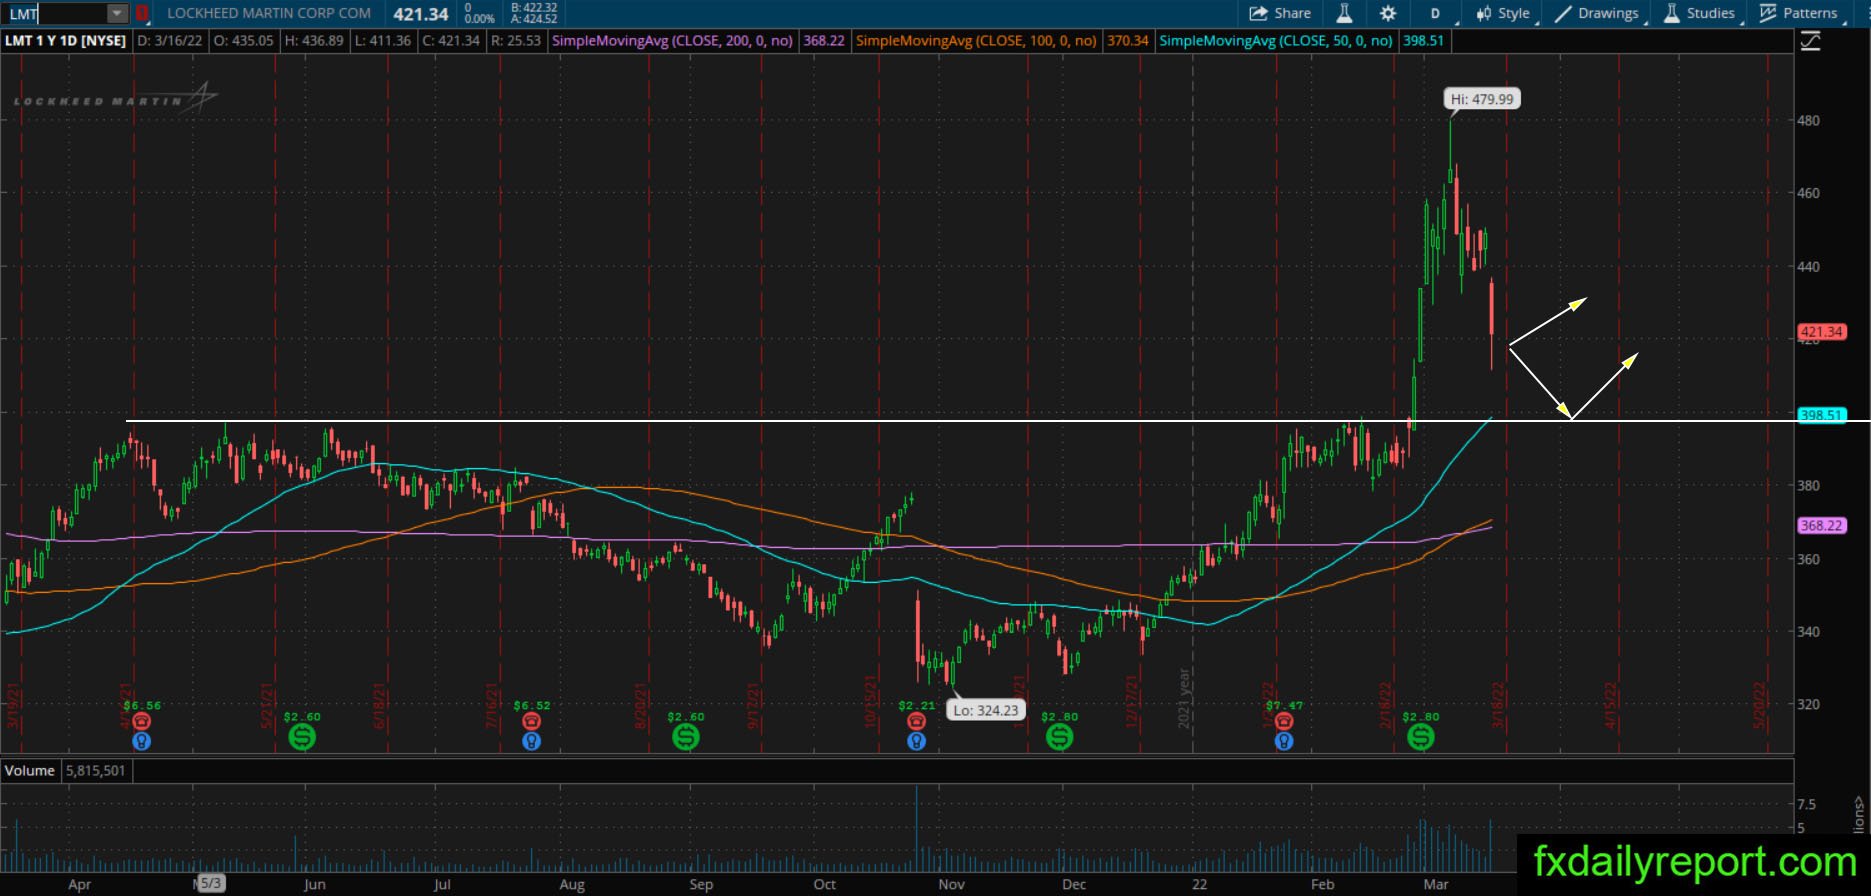Click the 4/15/22 expiration date marker

click(1610, 705)
